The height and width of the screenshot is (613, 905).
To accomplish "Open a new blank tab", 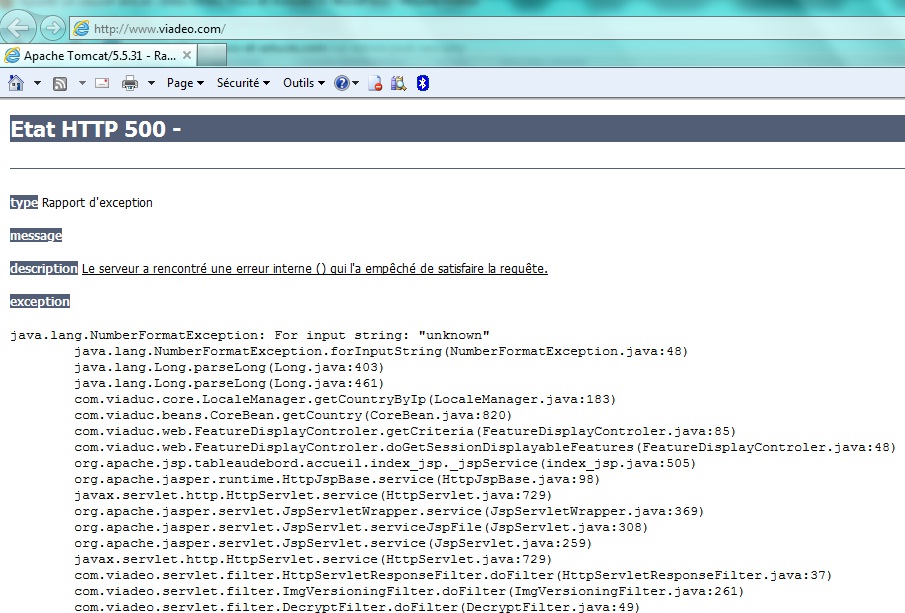I will 212,55.
